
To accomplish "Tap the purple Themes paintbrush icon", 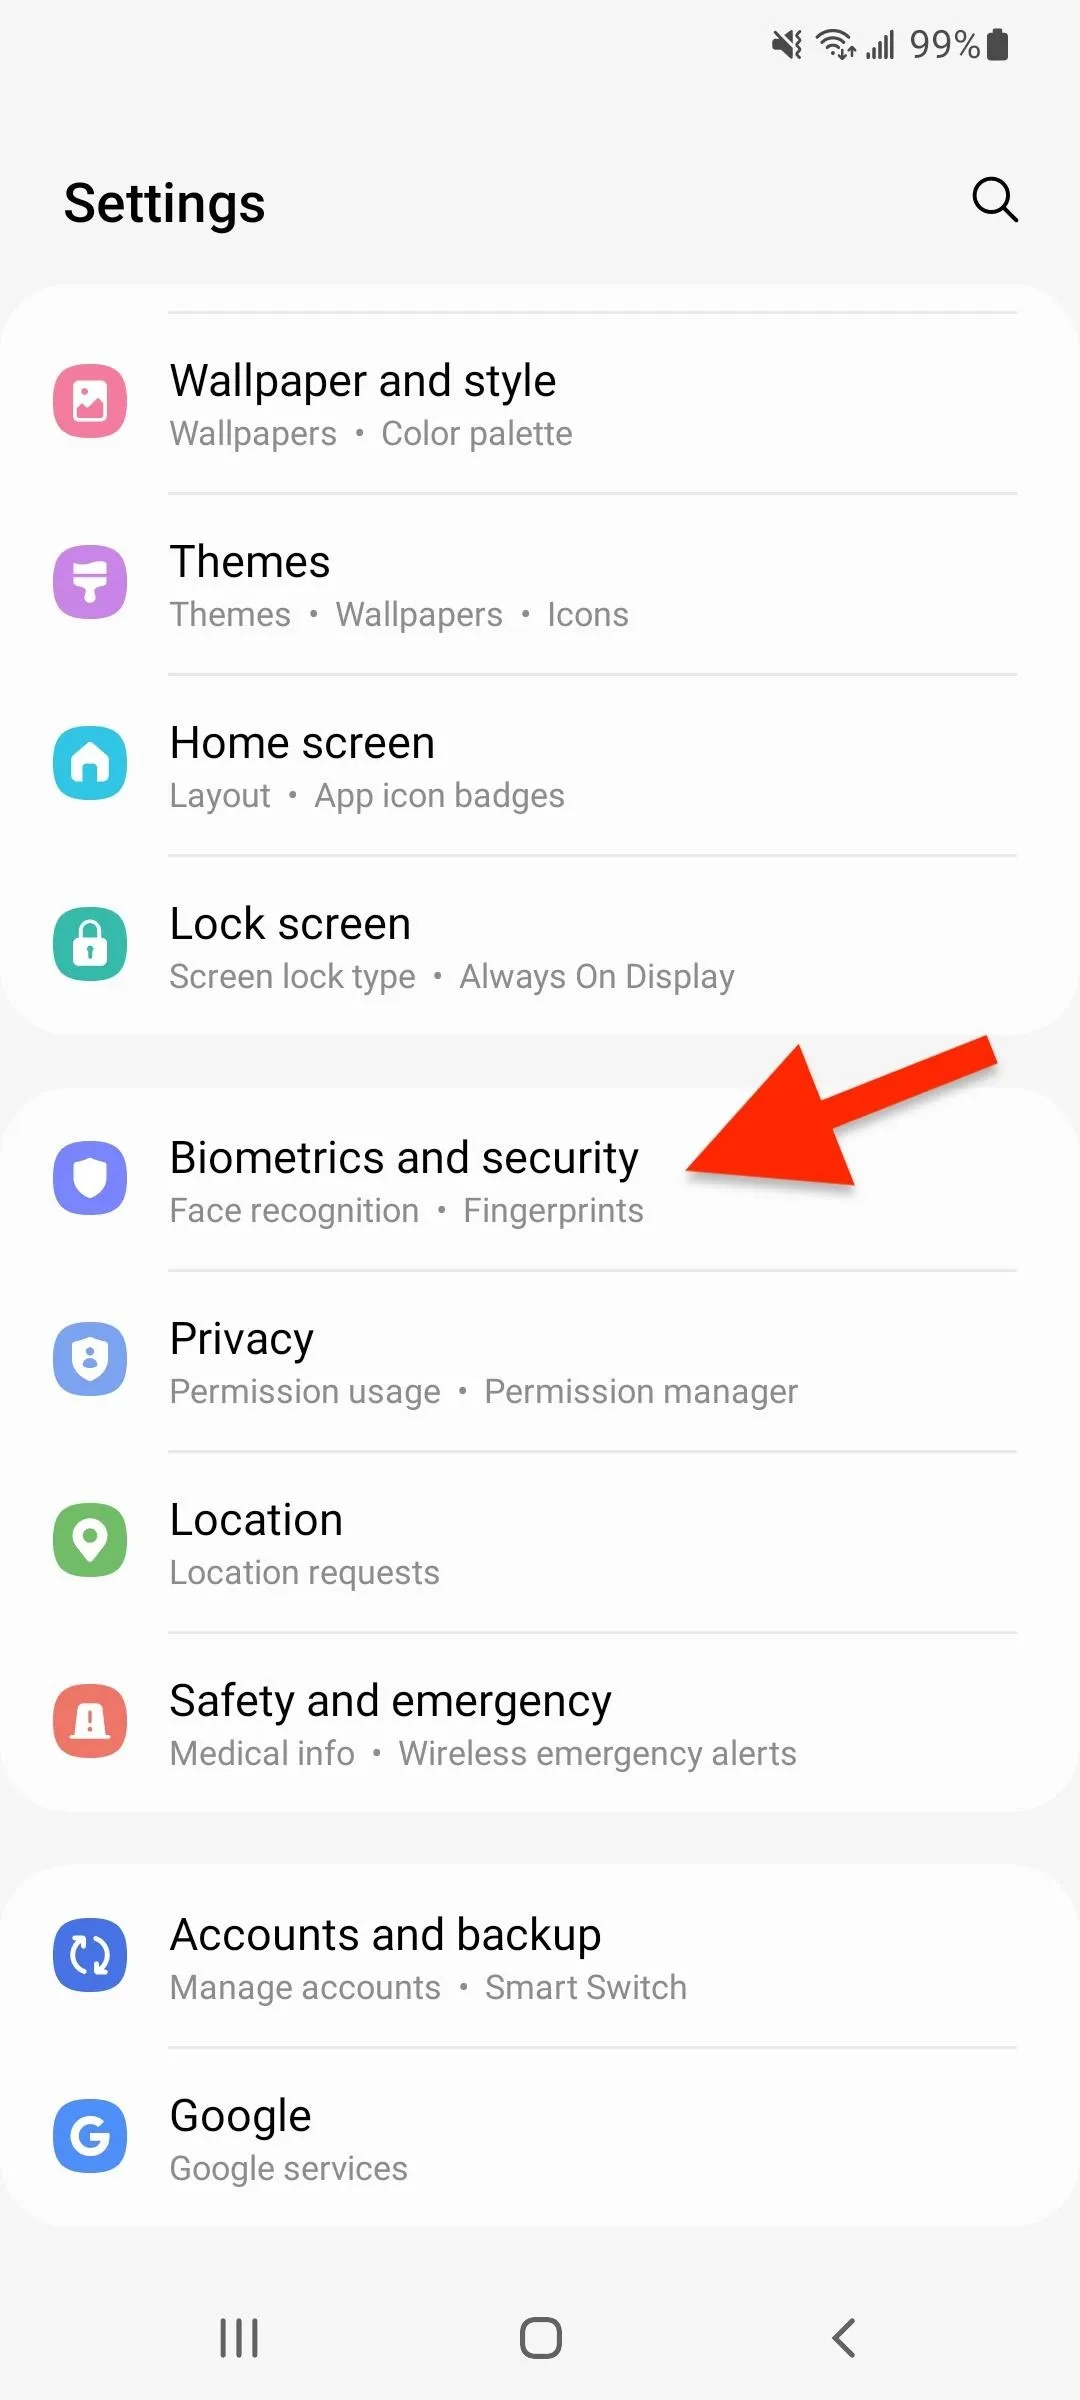I will click(90, 582).
